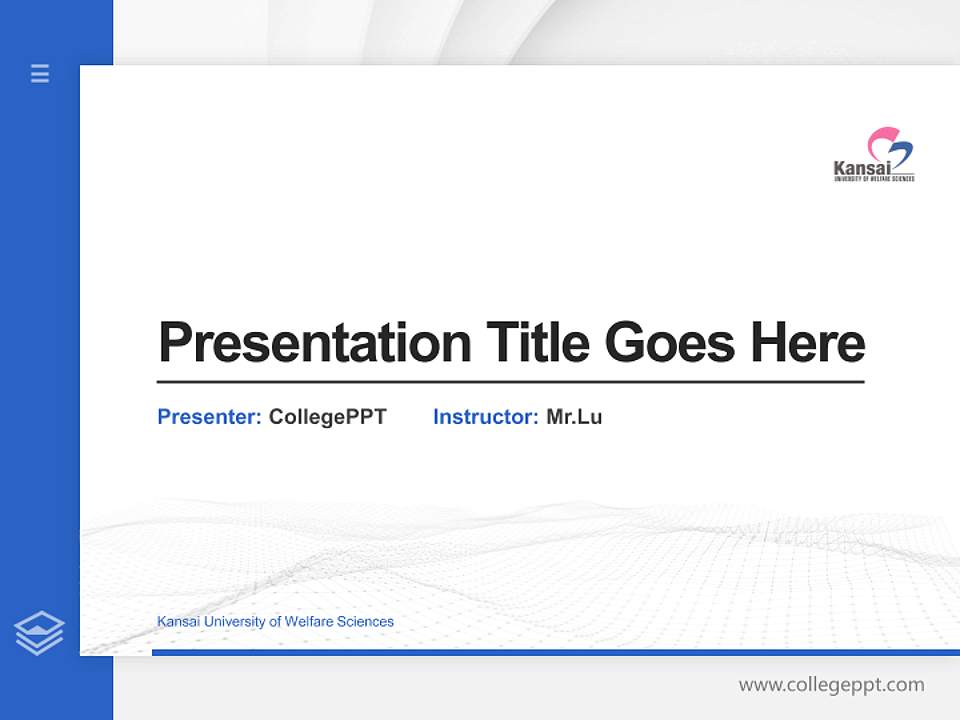Click 'Kansai University of Welfare Sciences' footer text

[x=276, y=621]
